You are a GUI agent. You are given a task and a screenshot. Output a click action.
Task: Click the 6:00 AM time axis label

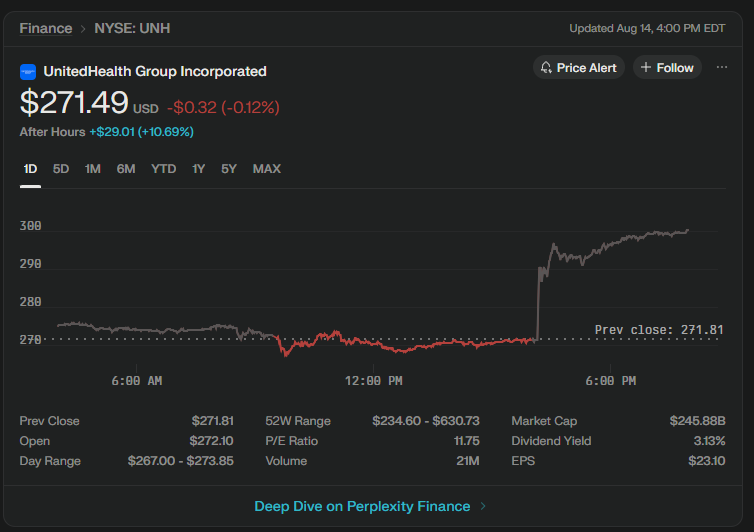[137, 381]
